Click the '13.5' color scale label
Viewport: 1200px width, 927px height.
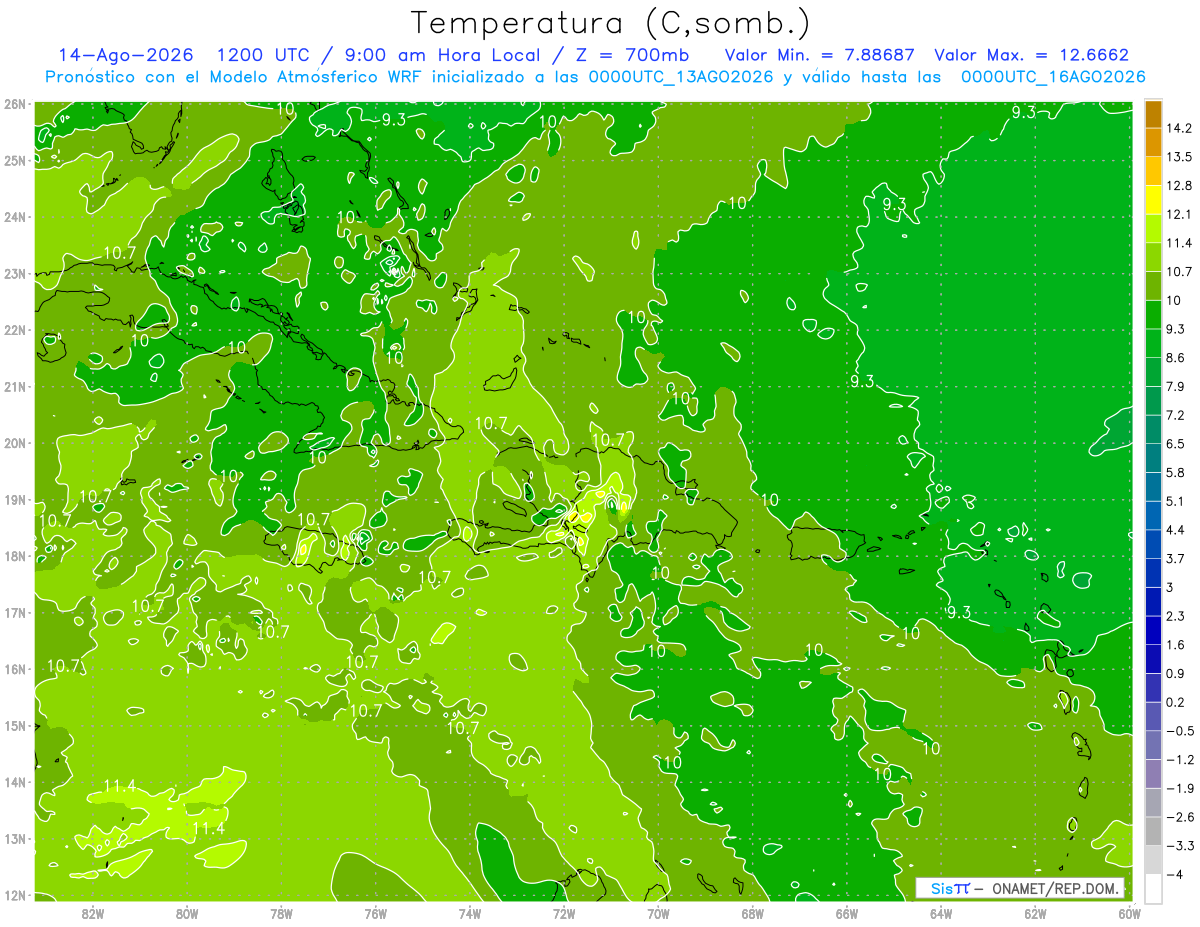click(x=1179, y=157)
